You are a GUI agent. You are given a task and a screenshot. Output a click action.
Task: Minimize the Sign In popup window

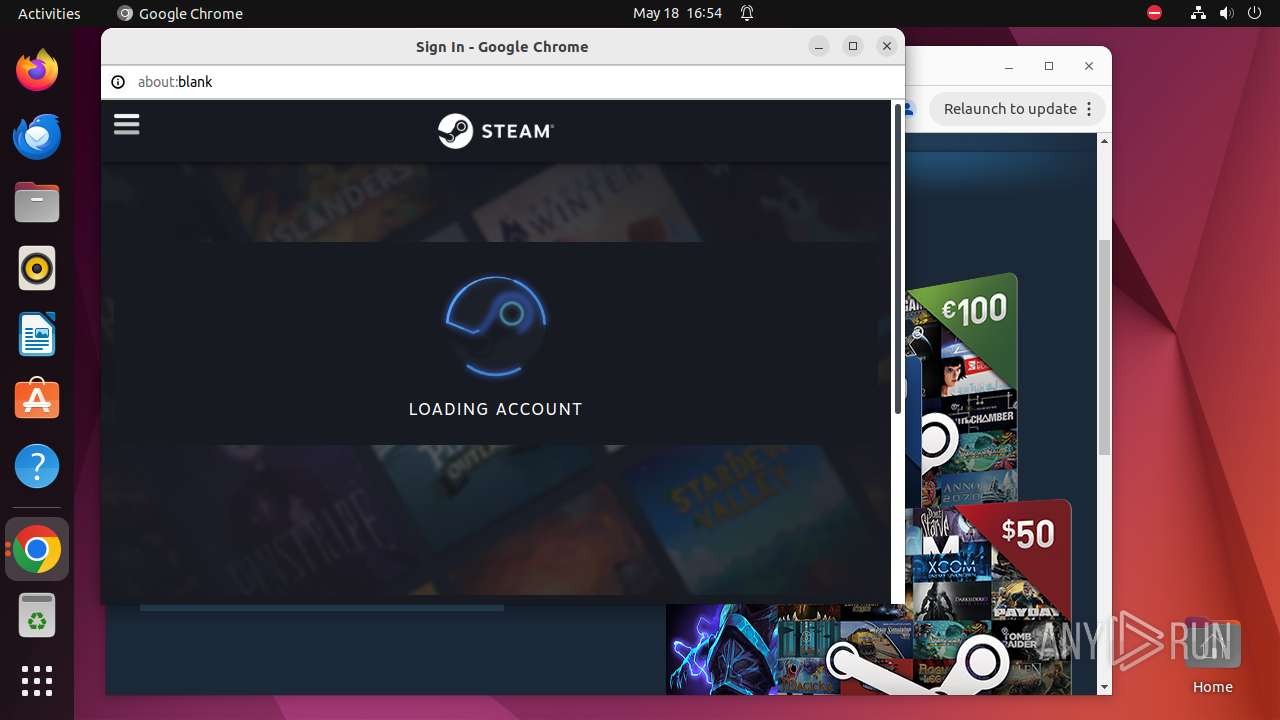(819, 46)
